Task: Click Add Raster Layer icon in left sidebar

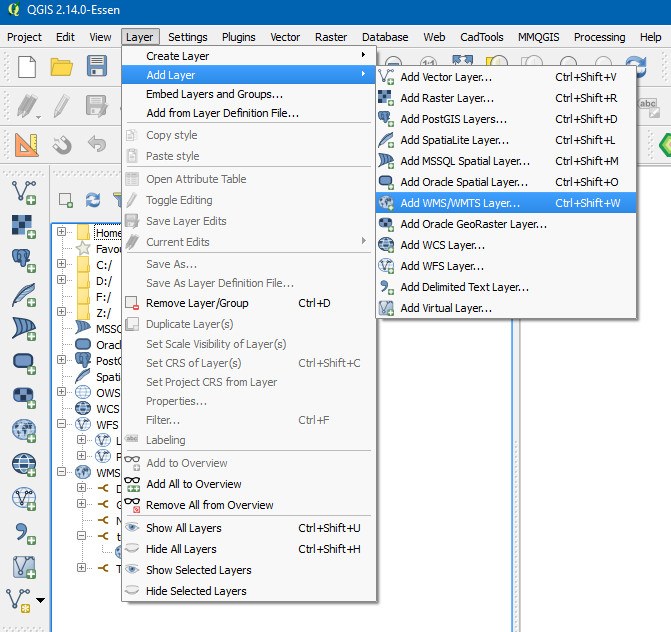Action: (24, 226)
